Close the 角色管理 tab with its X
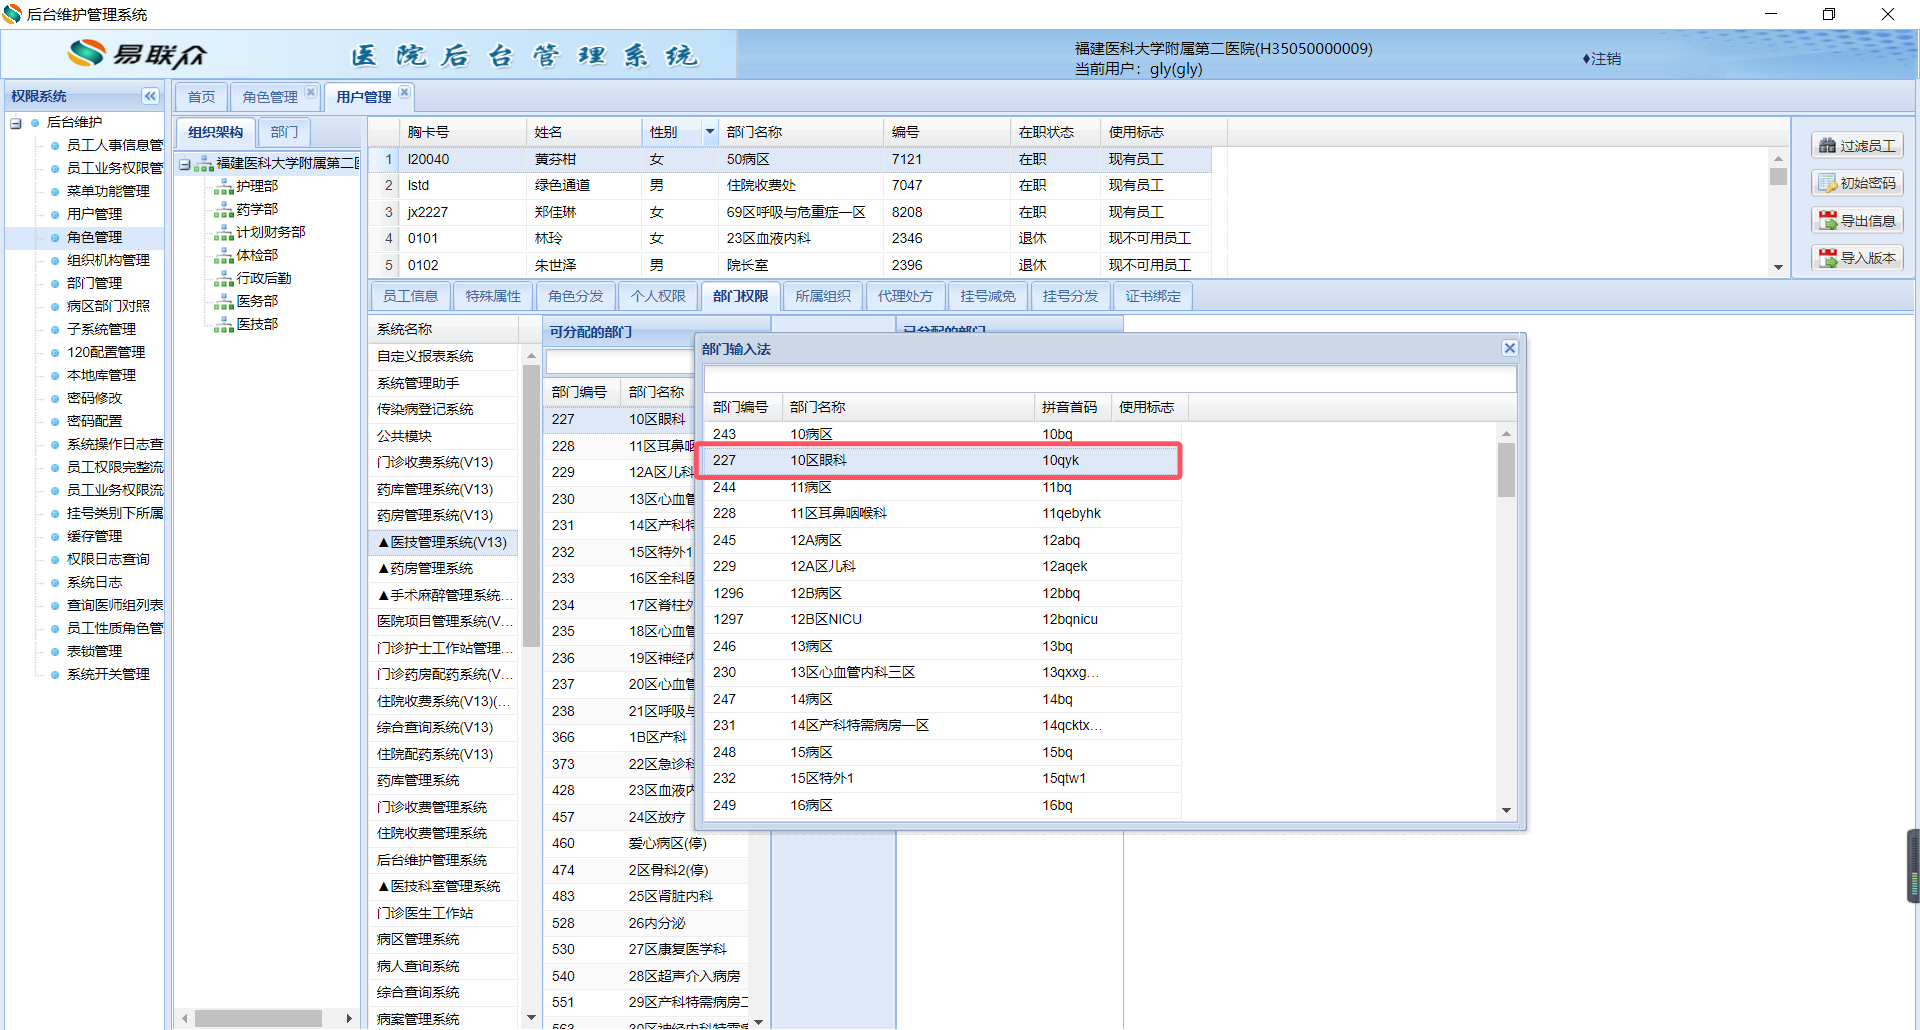This screenshot has height=1030, width=1920. [311, 92]
